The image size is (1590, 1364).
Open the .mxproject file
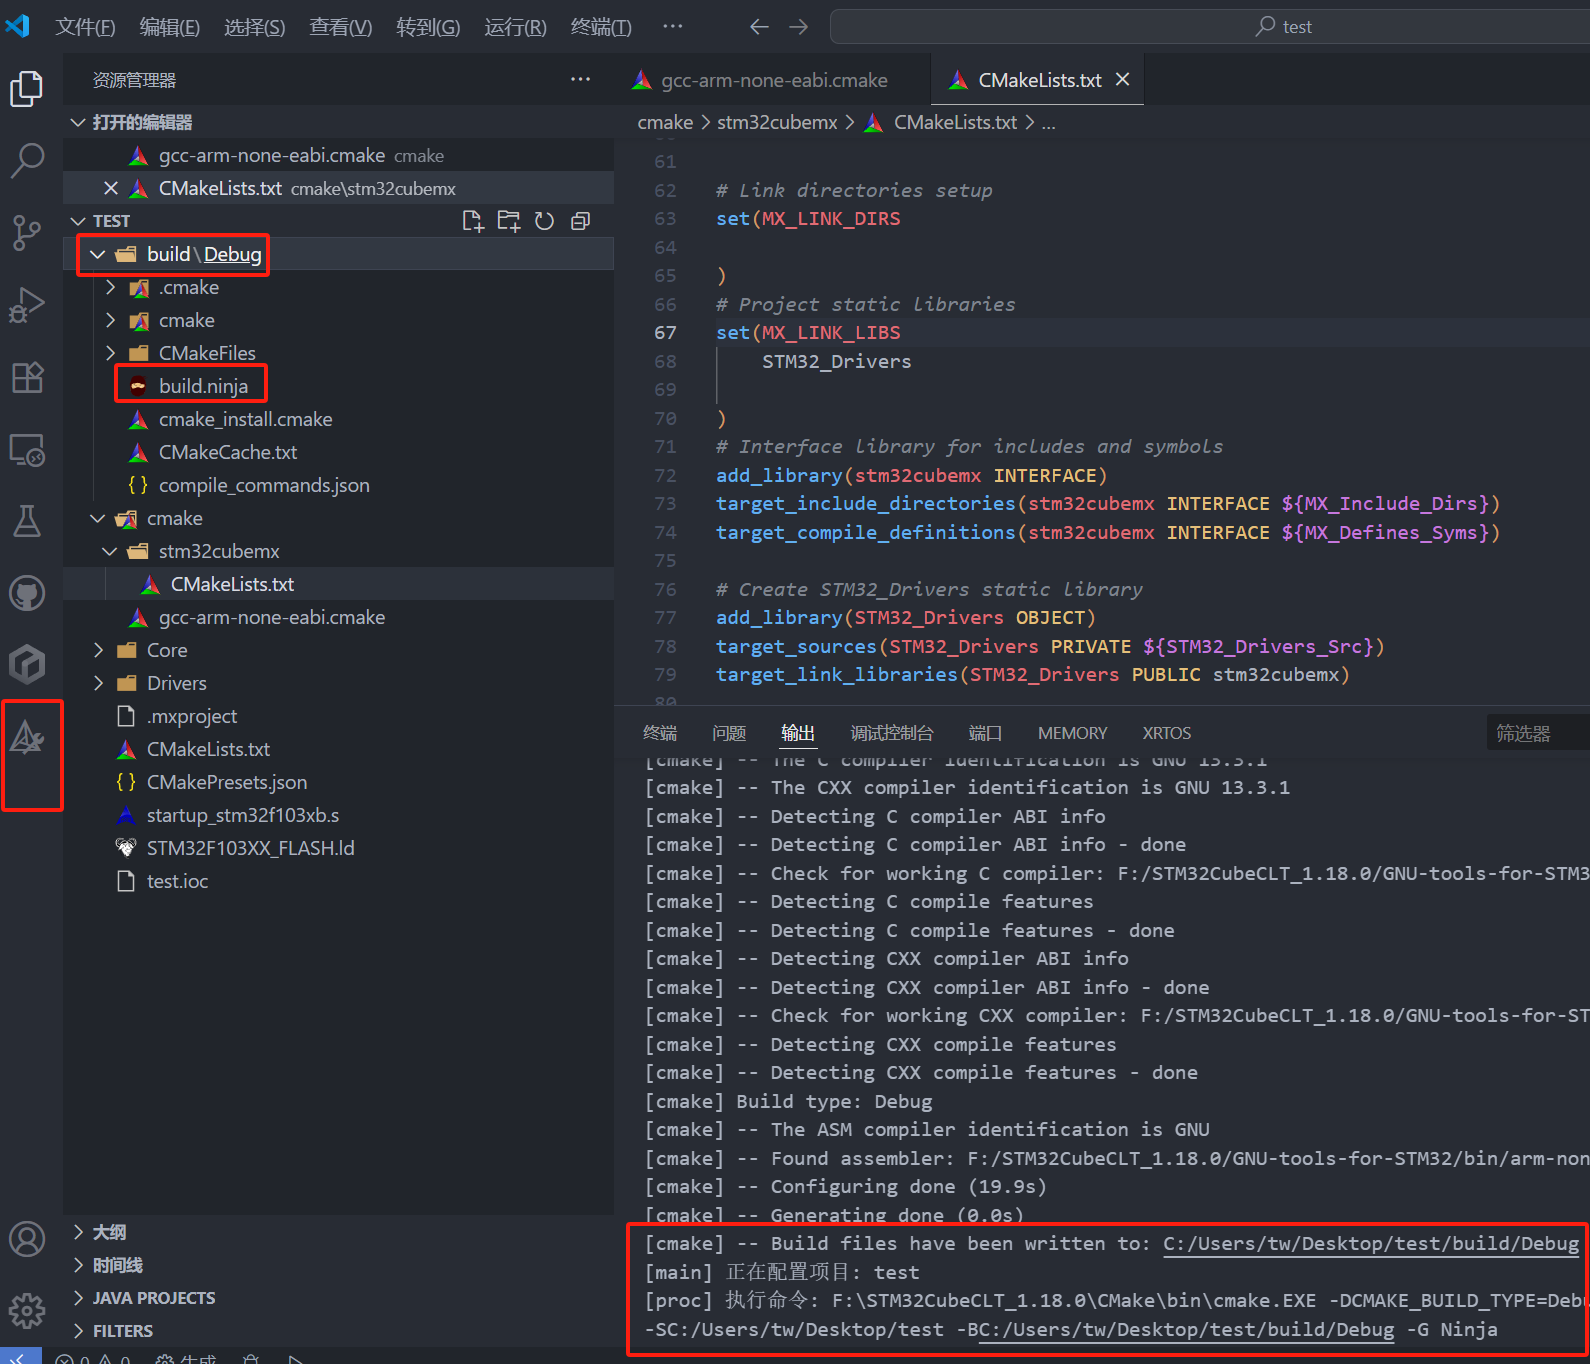click(192, 716)
